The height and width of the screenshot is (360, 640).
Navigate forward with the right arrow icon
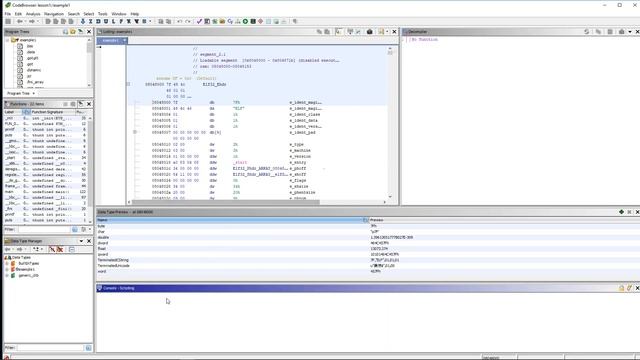coord(32,21)
